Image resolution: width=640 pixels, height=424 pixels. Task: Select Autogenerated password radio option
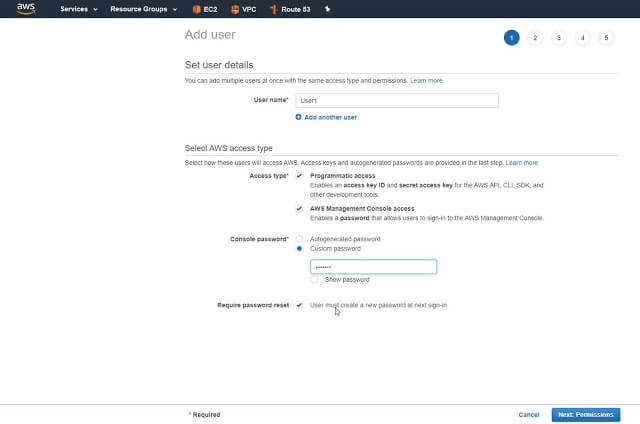point(299,239)
